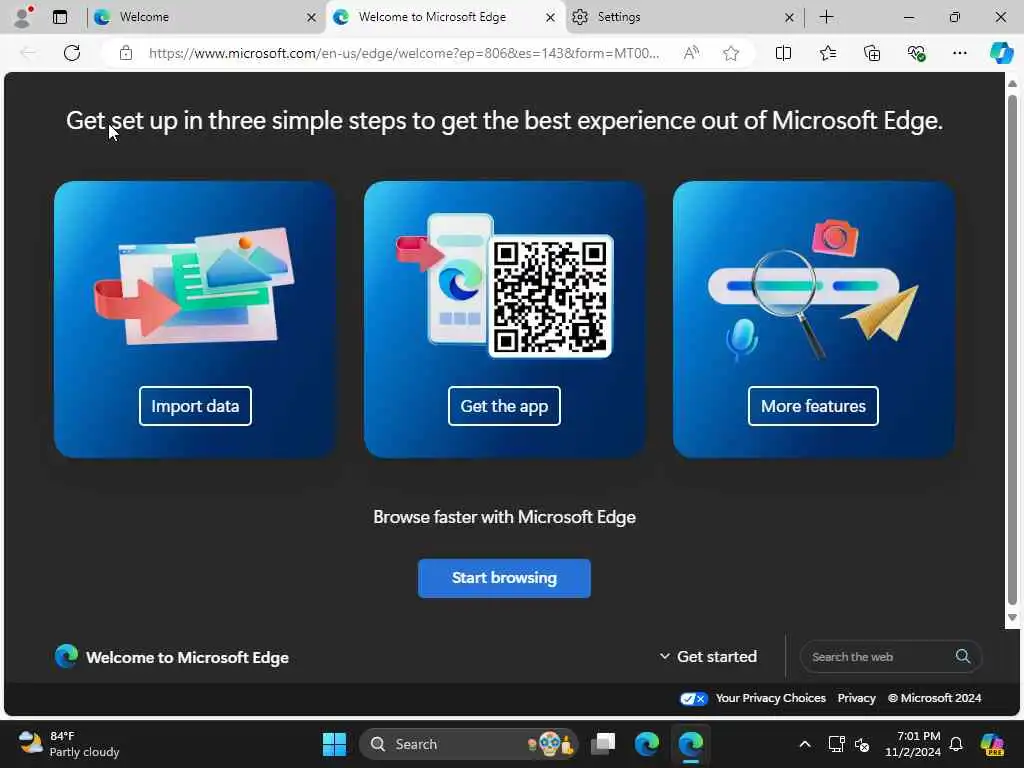Click the taskbar Search box

(x=468, y=744)
